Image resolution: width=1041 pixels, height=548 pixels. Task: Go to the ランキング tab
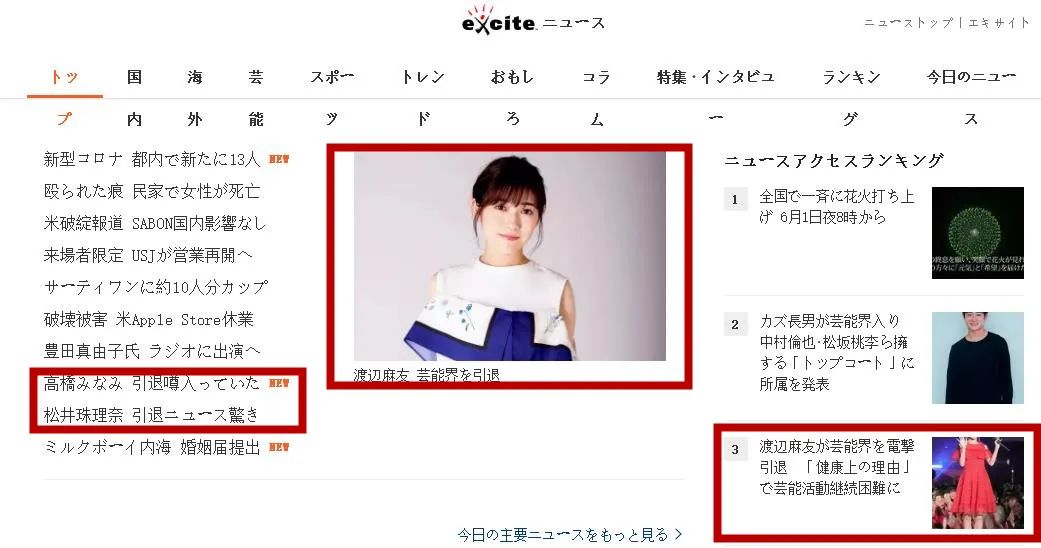coord(851,98)
